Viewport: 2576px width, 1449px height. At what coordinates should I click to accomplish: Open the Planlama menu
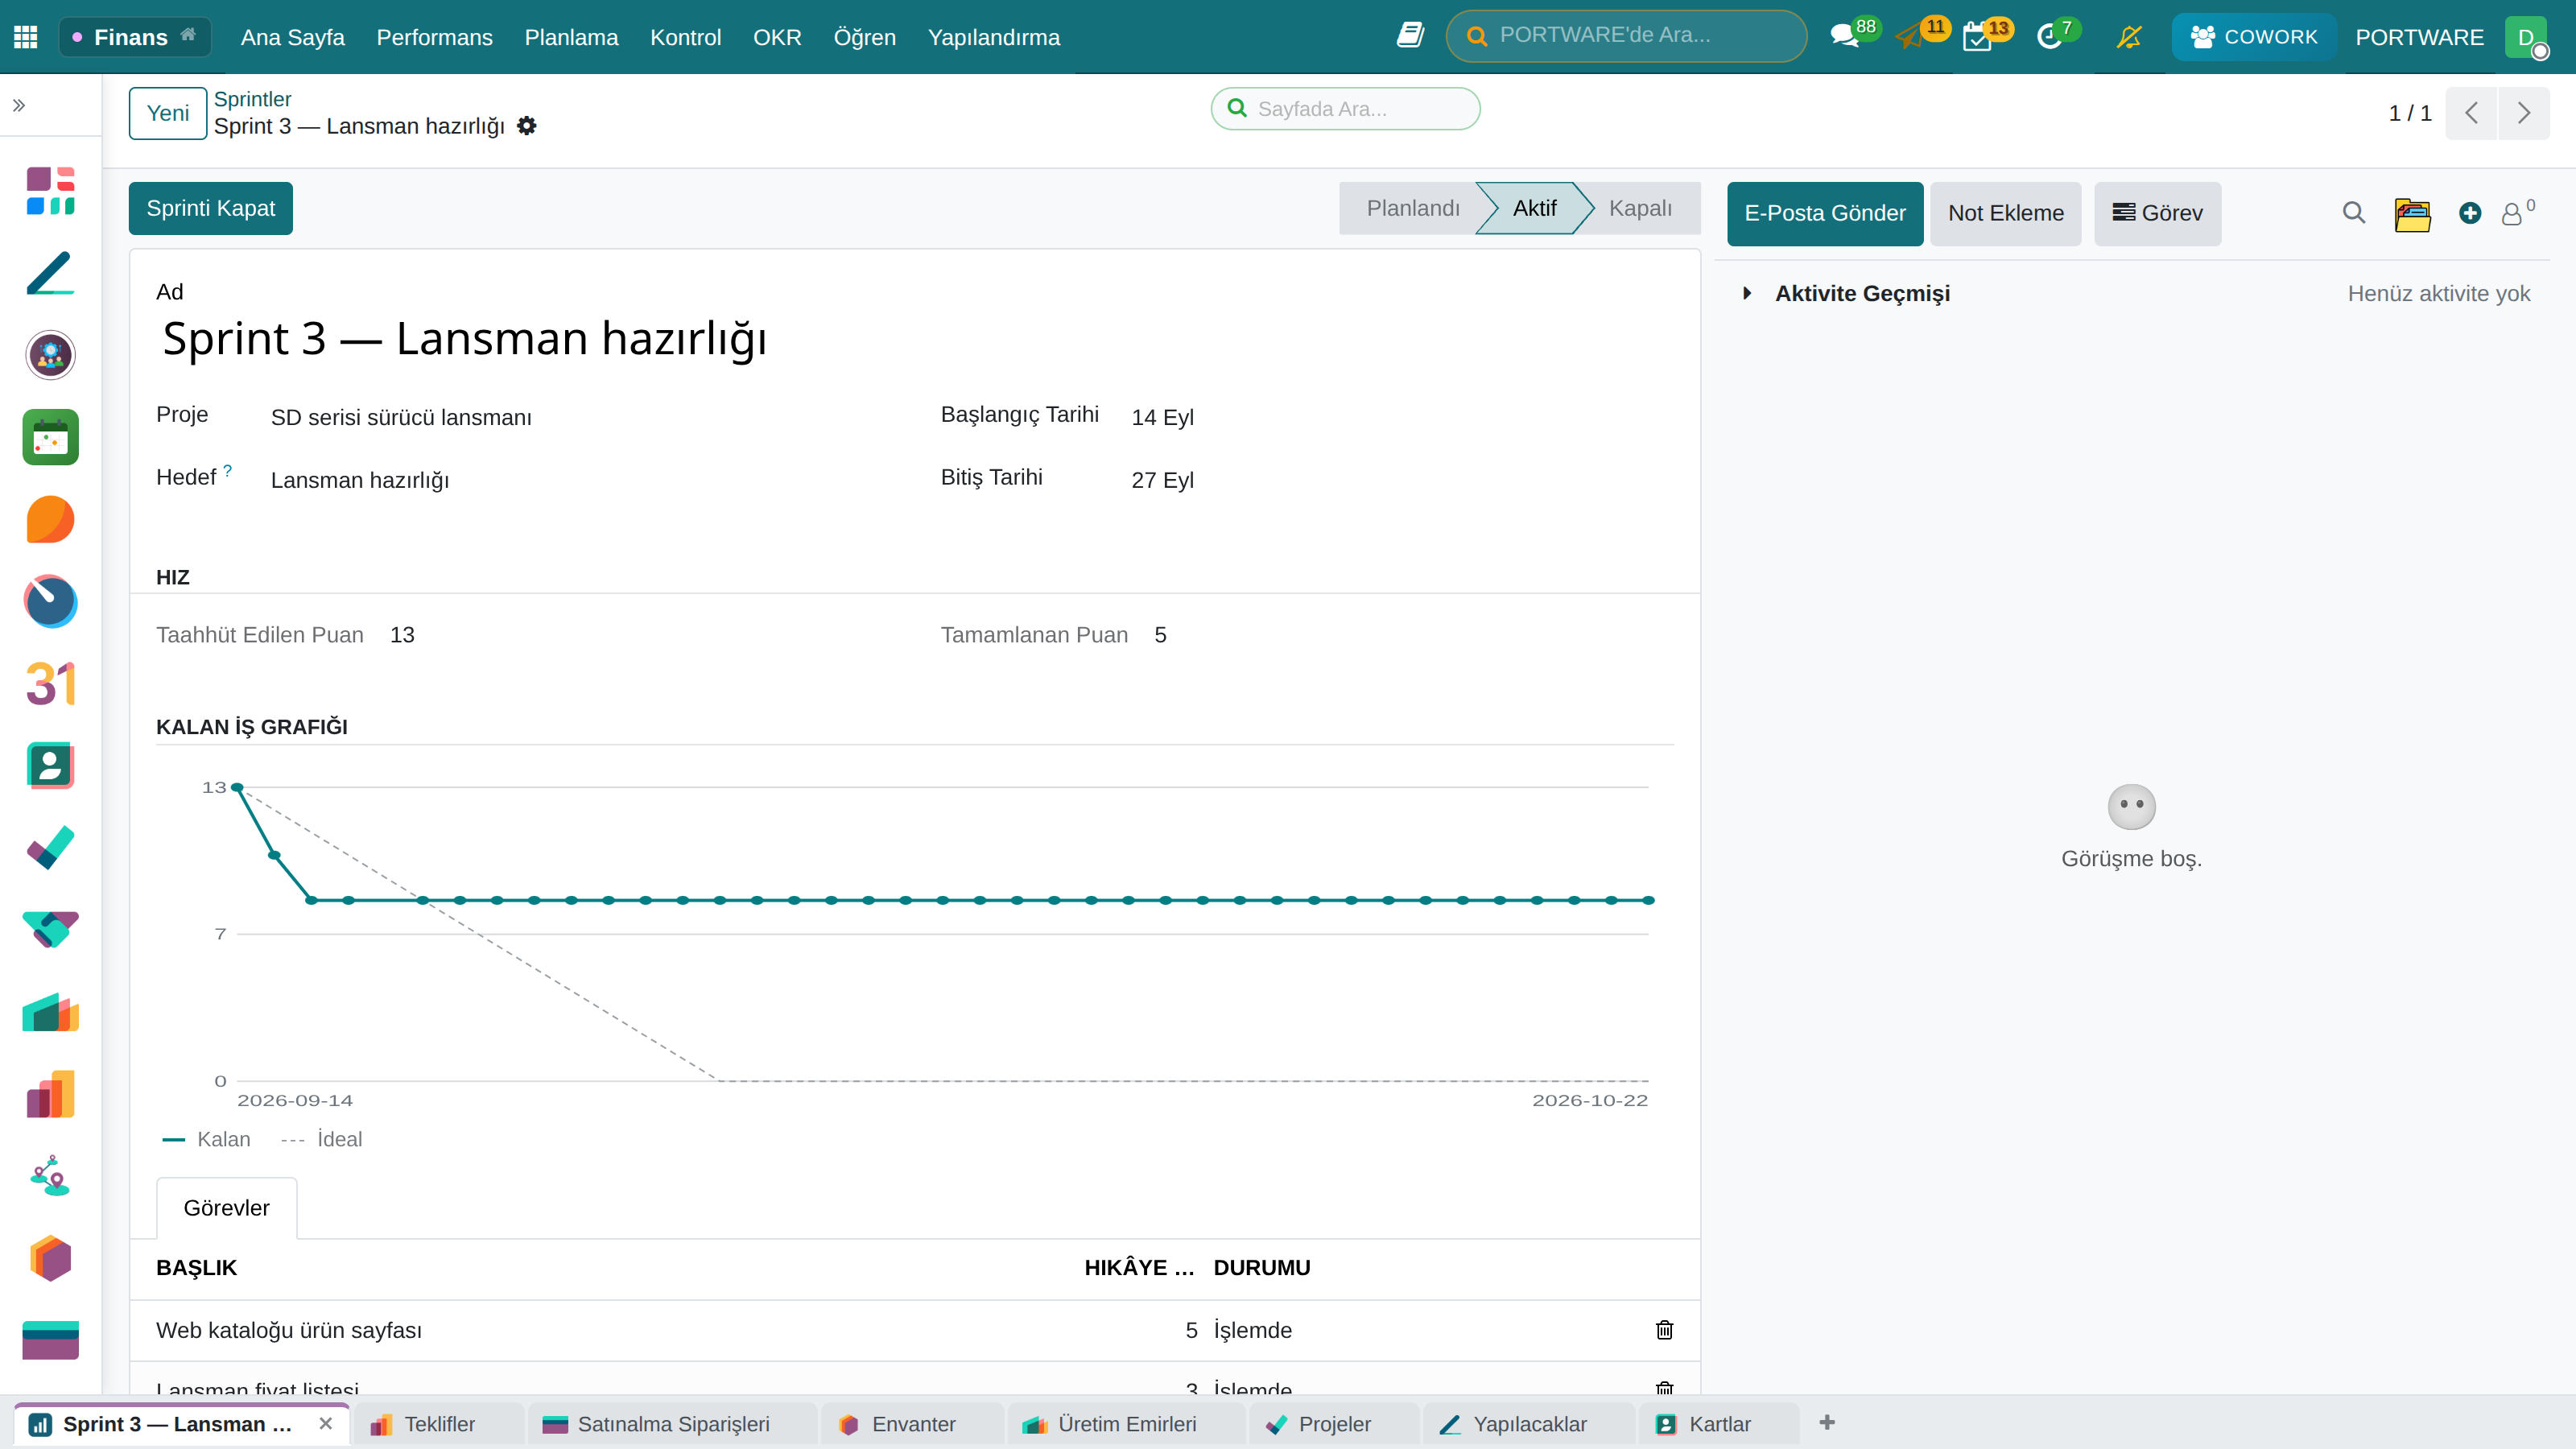coord(571,37)
